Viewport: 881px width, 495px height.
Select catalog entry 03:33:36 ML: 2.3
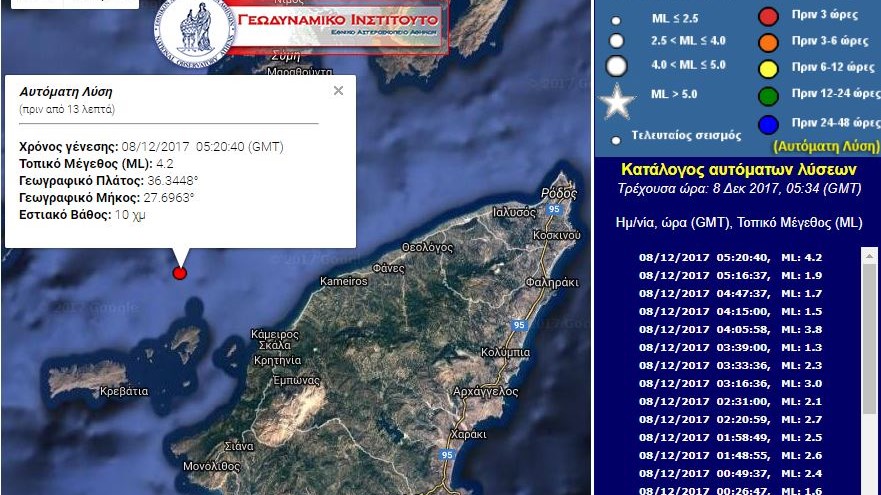[730, 365]
